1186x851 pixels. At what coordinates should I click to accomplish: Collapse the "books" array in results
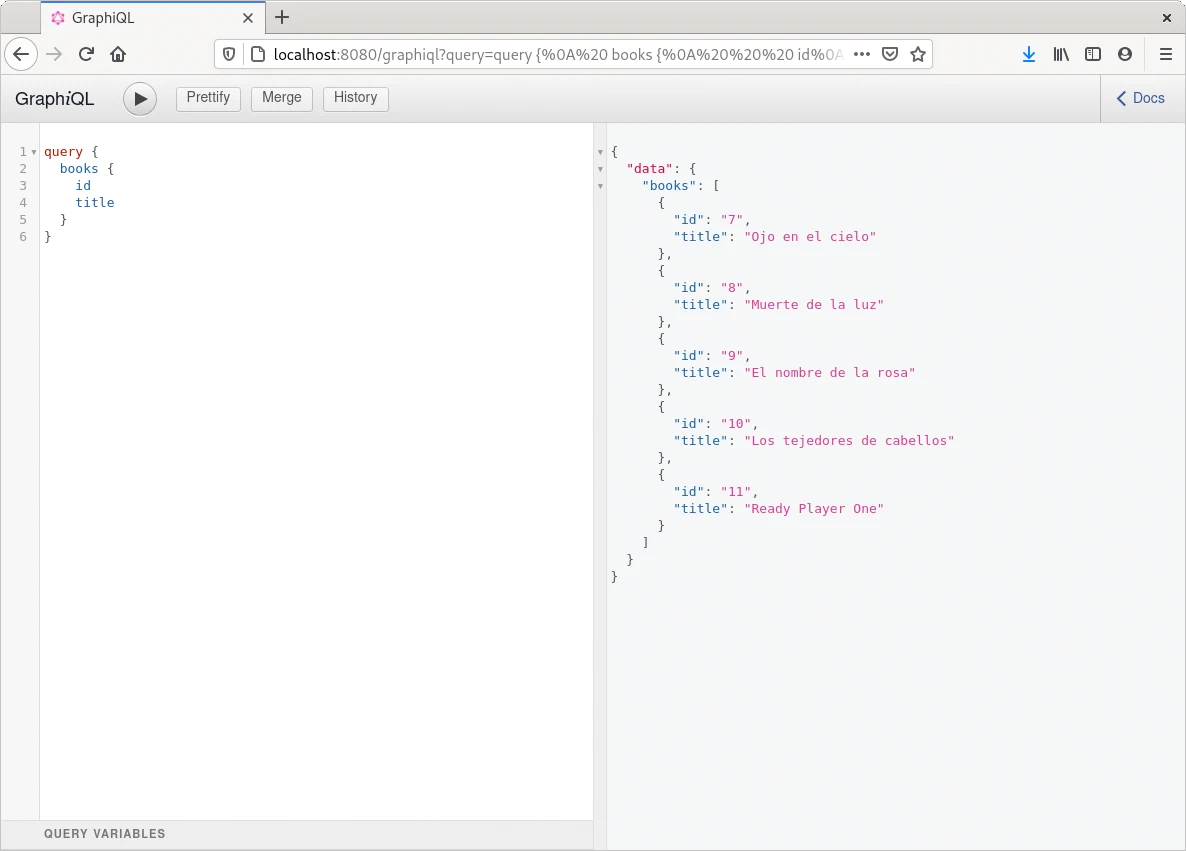tap(601, 186)
